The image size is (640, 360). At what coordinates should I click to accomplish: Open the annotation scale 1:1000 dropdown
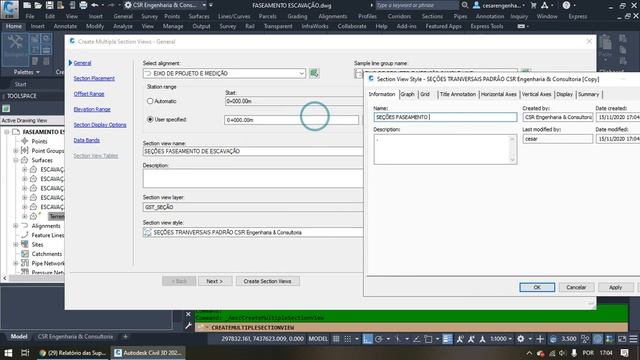tap(501, 339)
